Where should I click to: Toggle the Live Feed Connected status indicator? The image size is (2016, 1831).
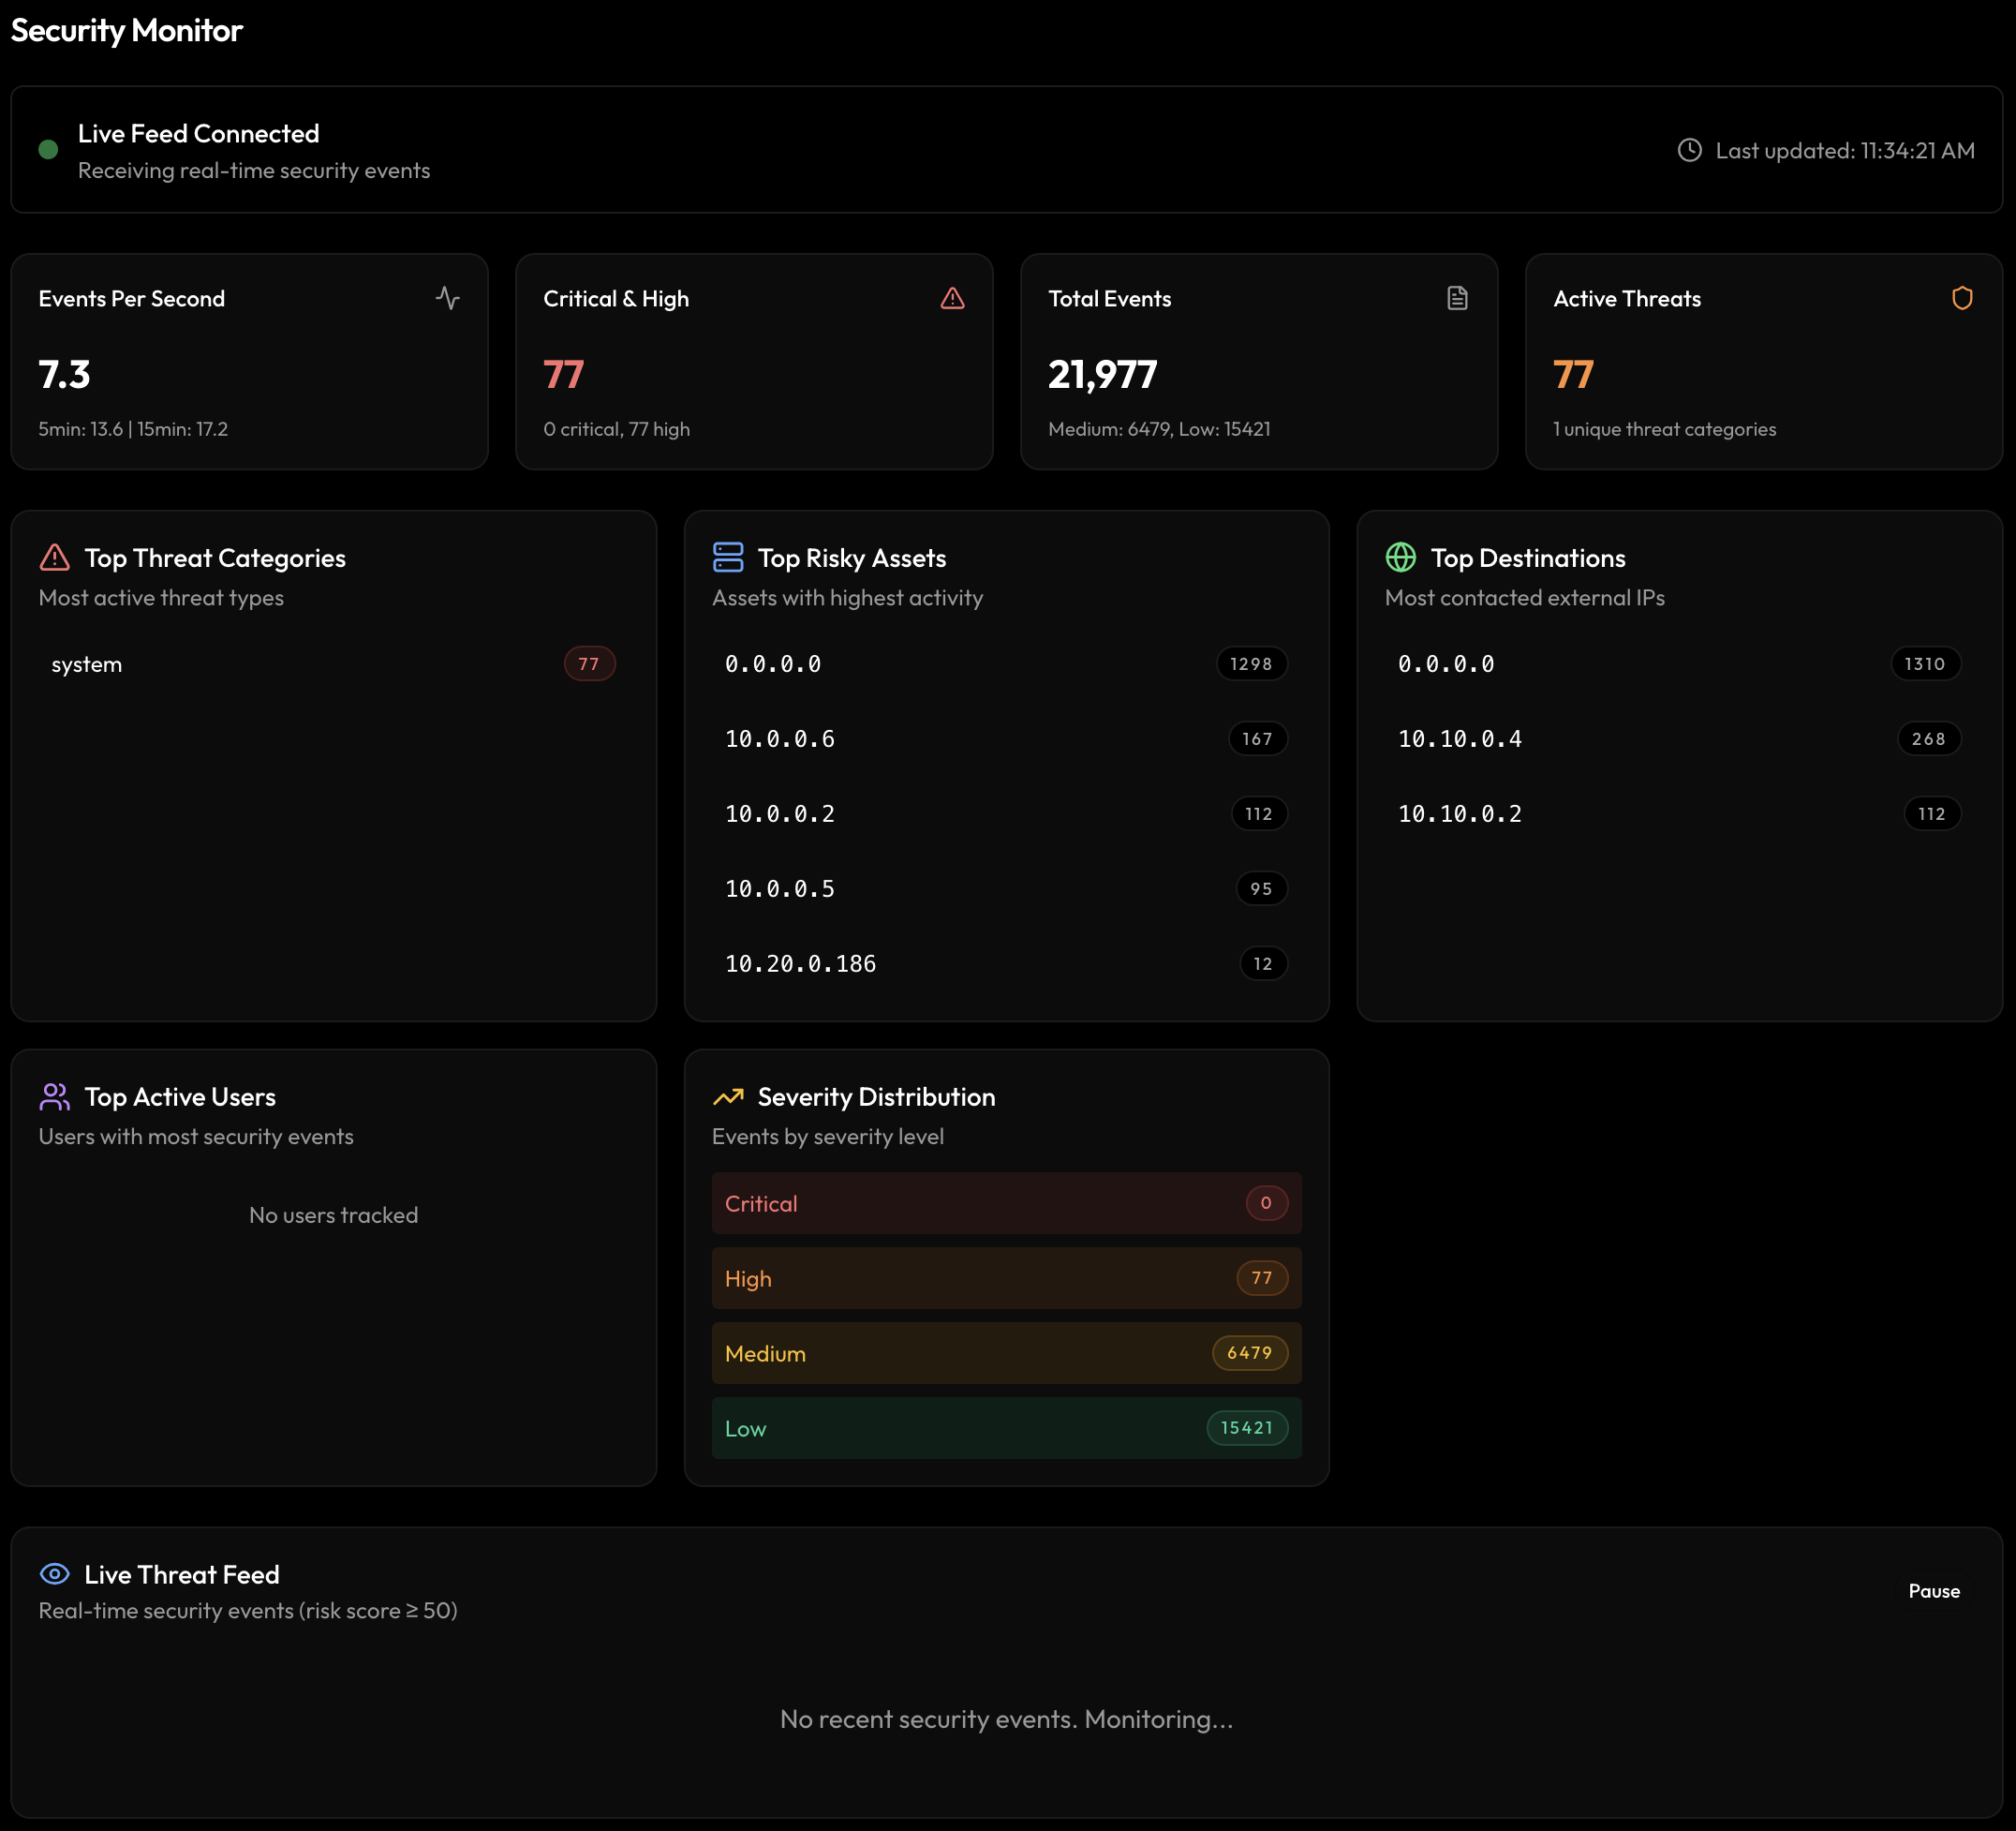coord(48,149)
